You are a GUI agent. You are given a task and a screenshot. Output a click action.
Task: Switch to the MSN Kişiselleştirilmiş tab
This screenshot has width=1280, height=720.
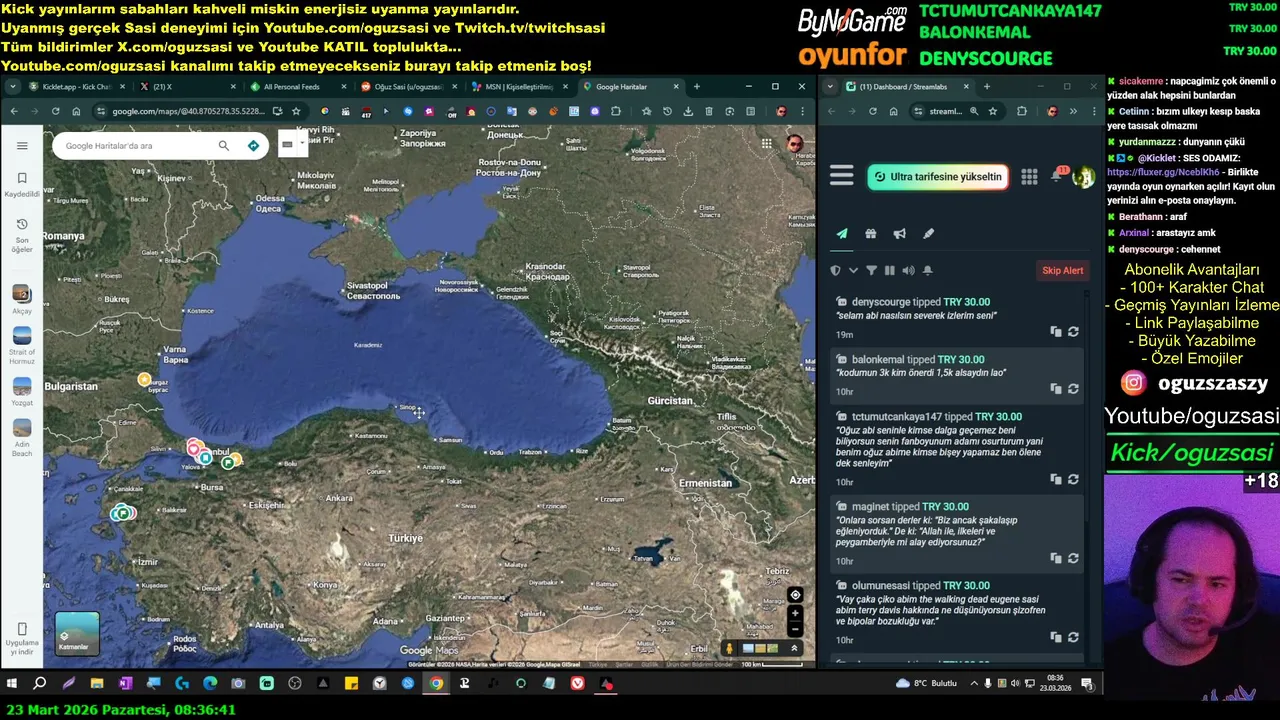[520, 87]
